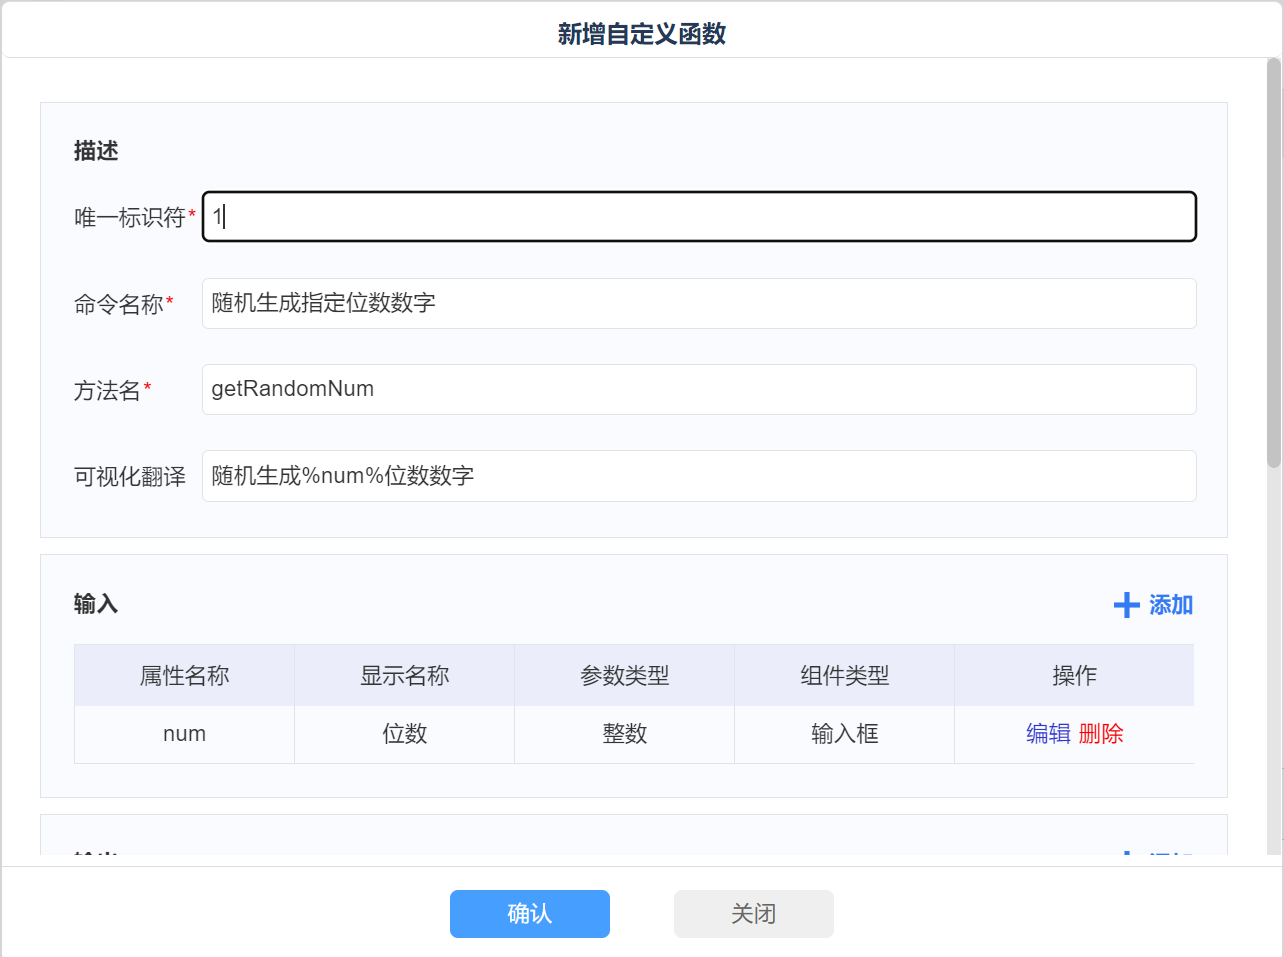Click the 可视化翻译 input box
The width and height of the screenshot is (1284, 957).
699,476
